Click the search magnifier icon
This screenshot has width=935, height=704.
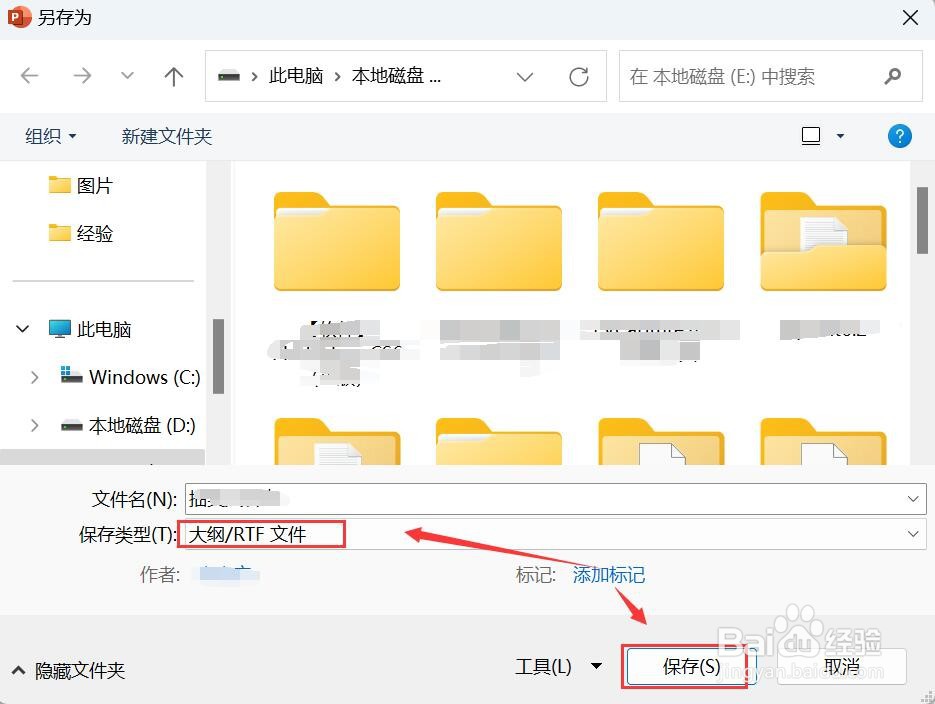893,76
